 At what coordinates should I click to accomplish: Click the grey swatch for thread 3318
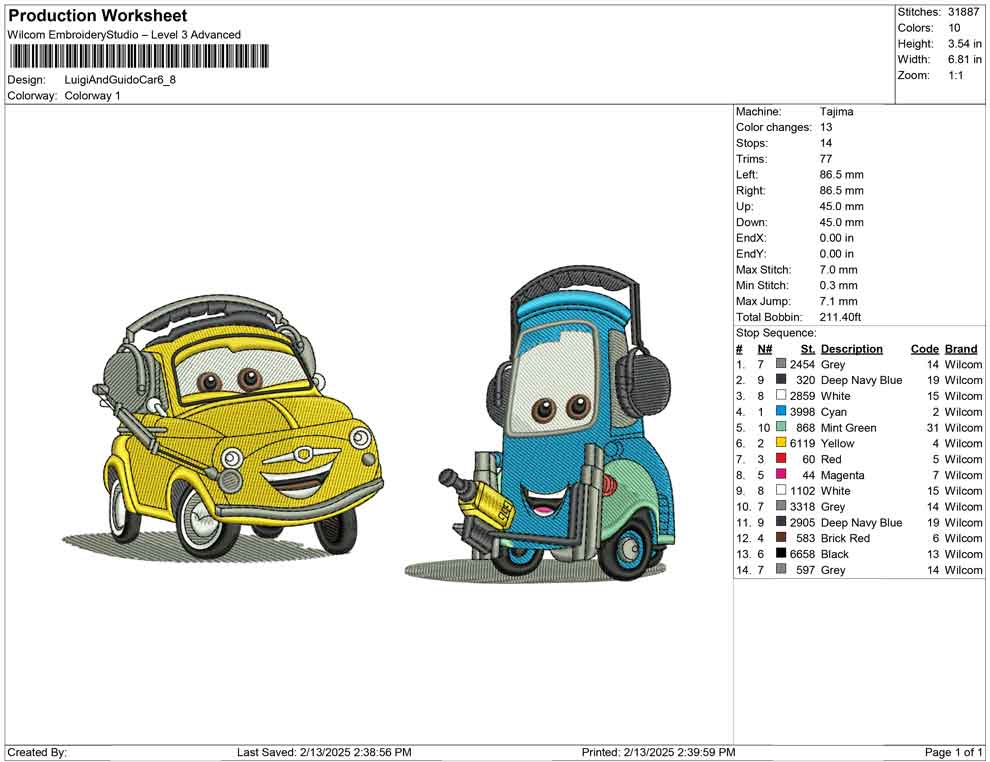(781, 506)
